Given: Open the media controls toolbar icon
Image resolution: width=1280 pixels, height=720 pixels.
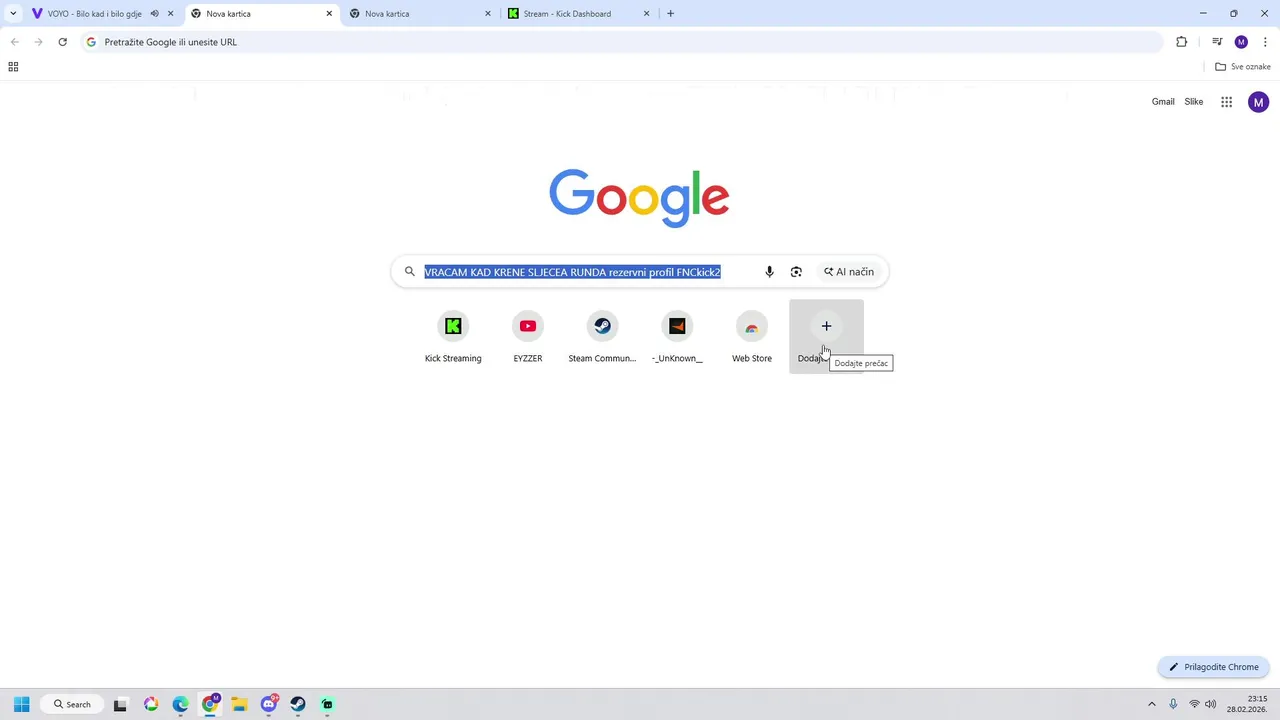Looking at the screenshot, I should [x=1217, y=42].
